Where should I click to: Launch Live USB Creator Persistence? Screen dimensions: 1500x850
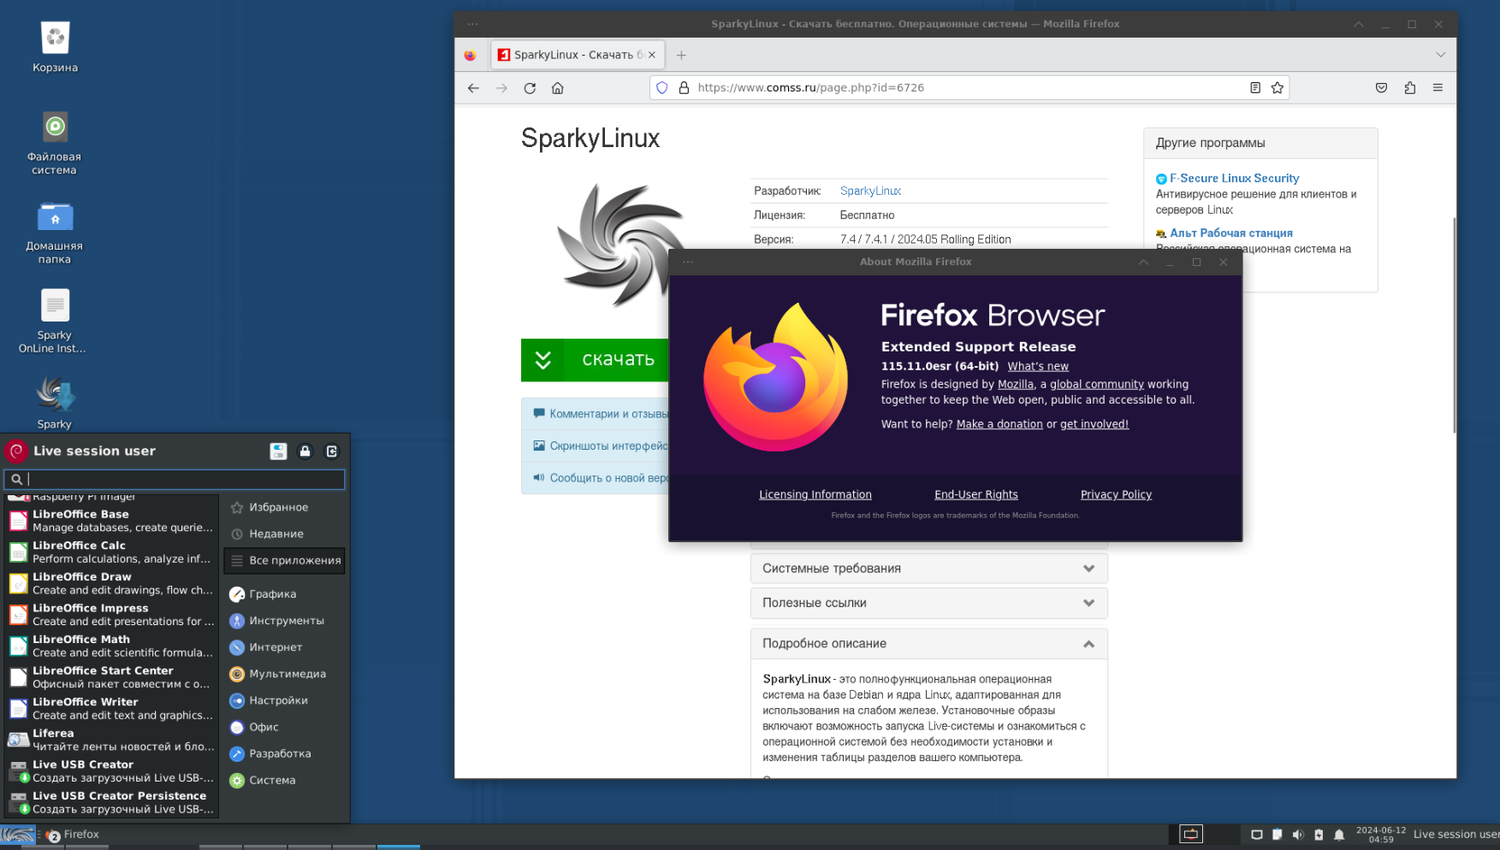pyautogui.click(x=111, y=802)
